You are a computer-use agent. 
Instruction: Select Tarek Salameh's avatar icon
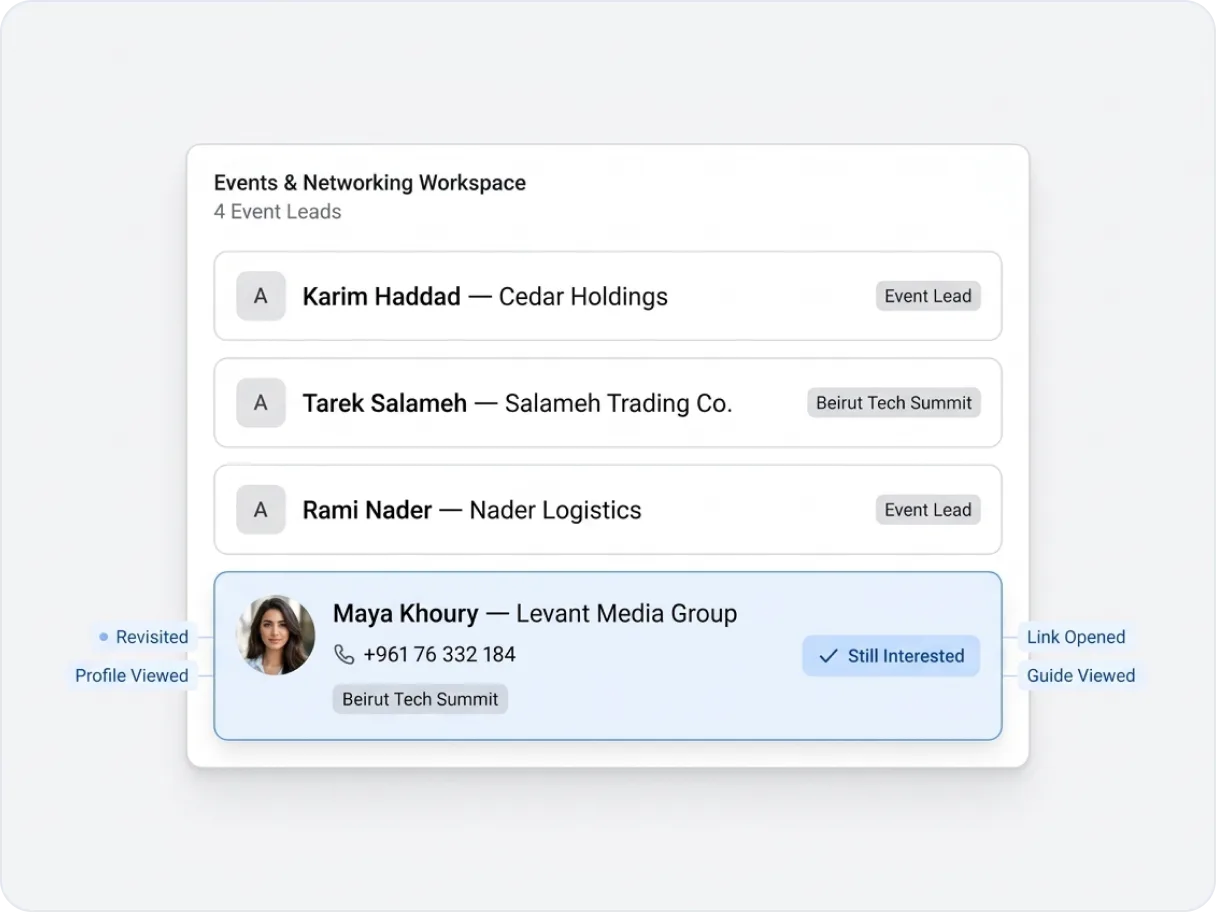point(260,403)
